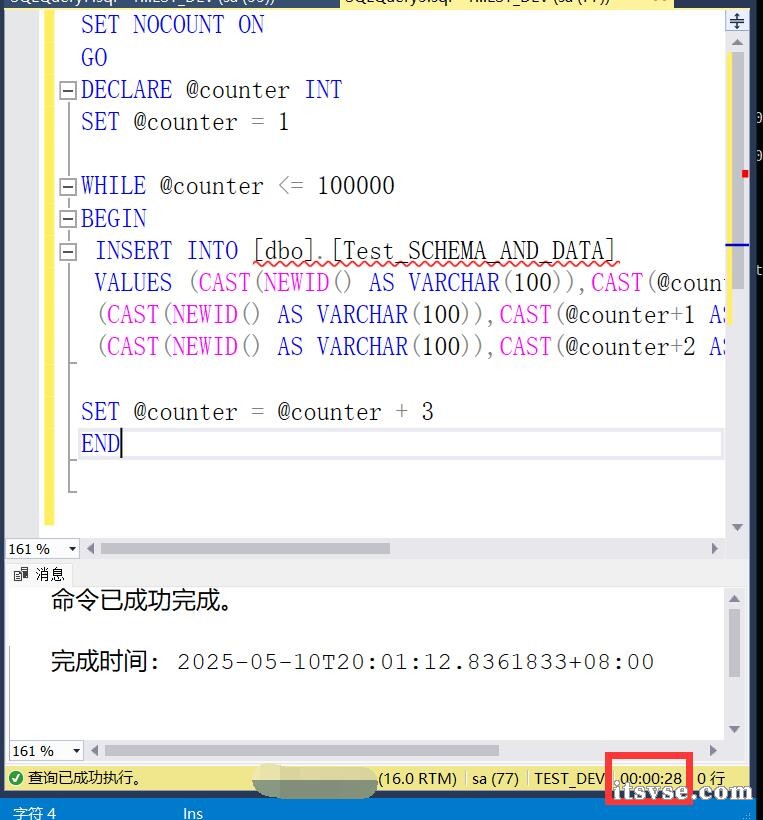The height and width of the screenshot is (820, 763).
Task: Collapse the WHILE @counter loop block
Action: click(x=67, y=187)
